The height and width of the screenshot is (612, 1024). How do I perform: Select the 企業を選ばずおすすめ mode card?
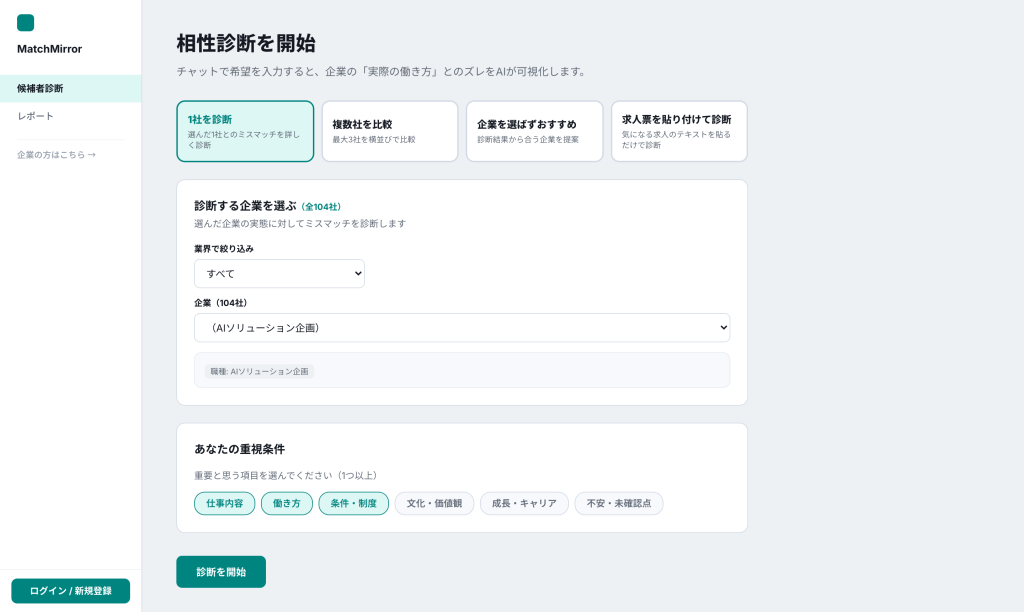534,131
